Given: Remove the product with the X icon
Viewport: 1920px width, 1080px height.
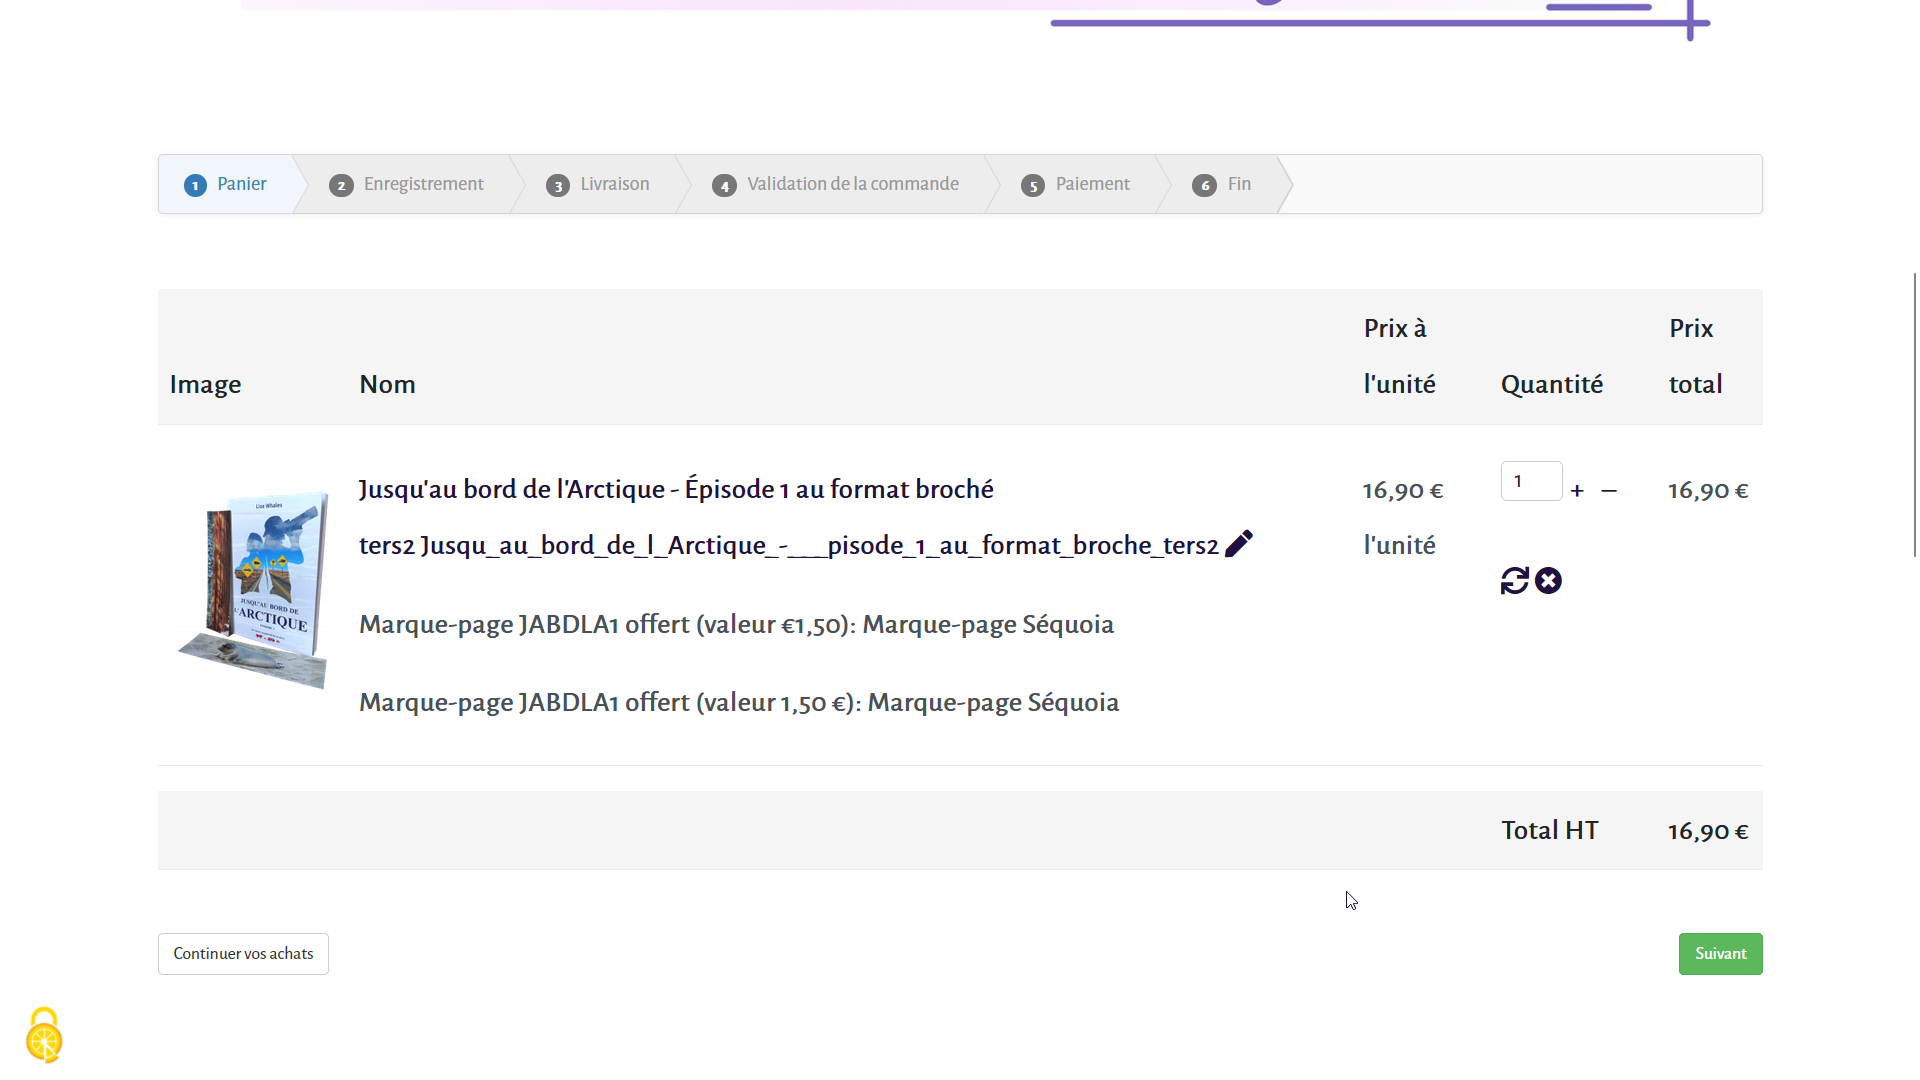Looking at the screenshot, I should [1548, 581].
